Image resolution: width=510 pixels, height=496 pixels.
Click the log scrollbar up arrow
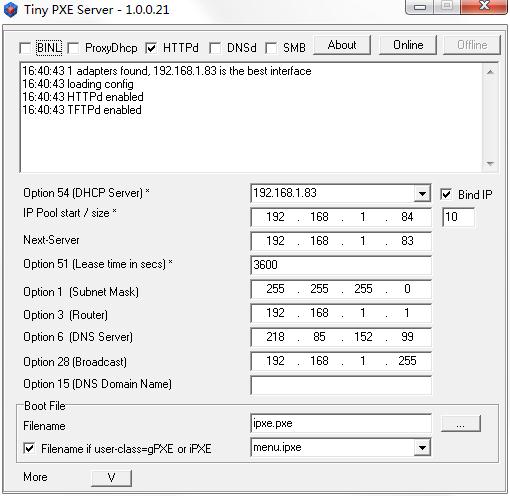click(x=490, y=72)
